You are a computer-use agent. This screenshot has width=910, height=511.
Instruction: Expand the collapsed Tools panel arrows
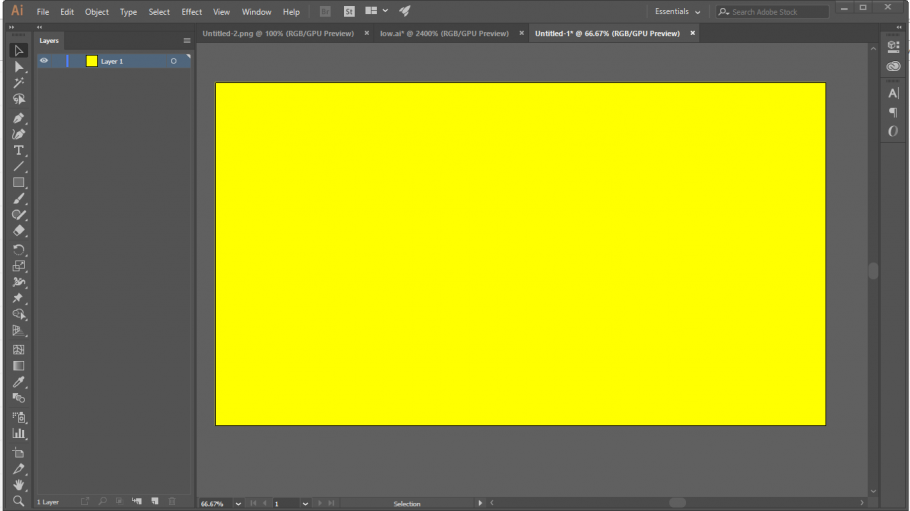[11, 27]
